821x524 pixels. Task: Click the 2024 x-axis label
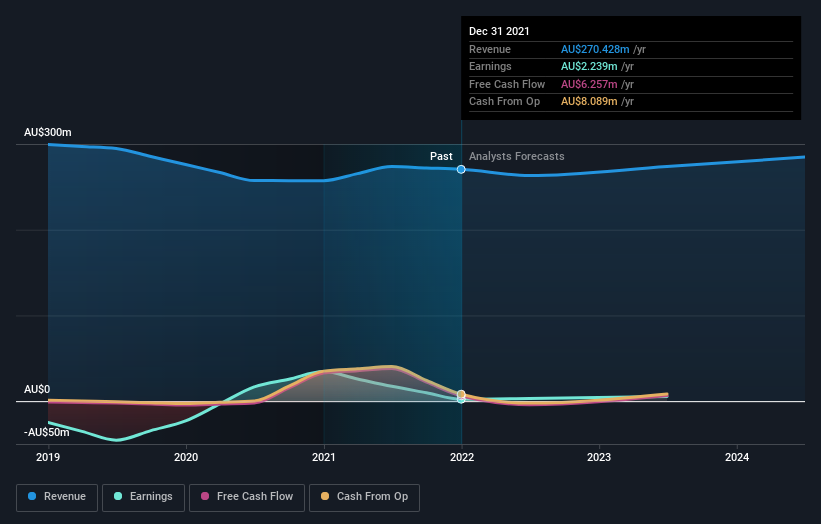pos(737,458)
